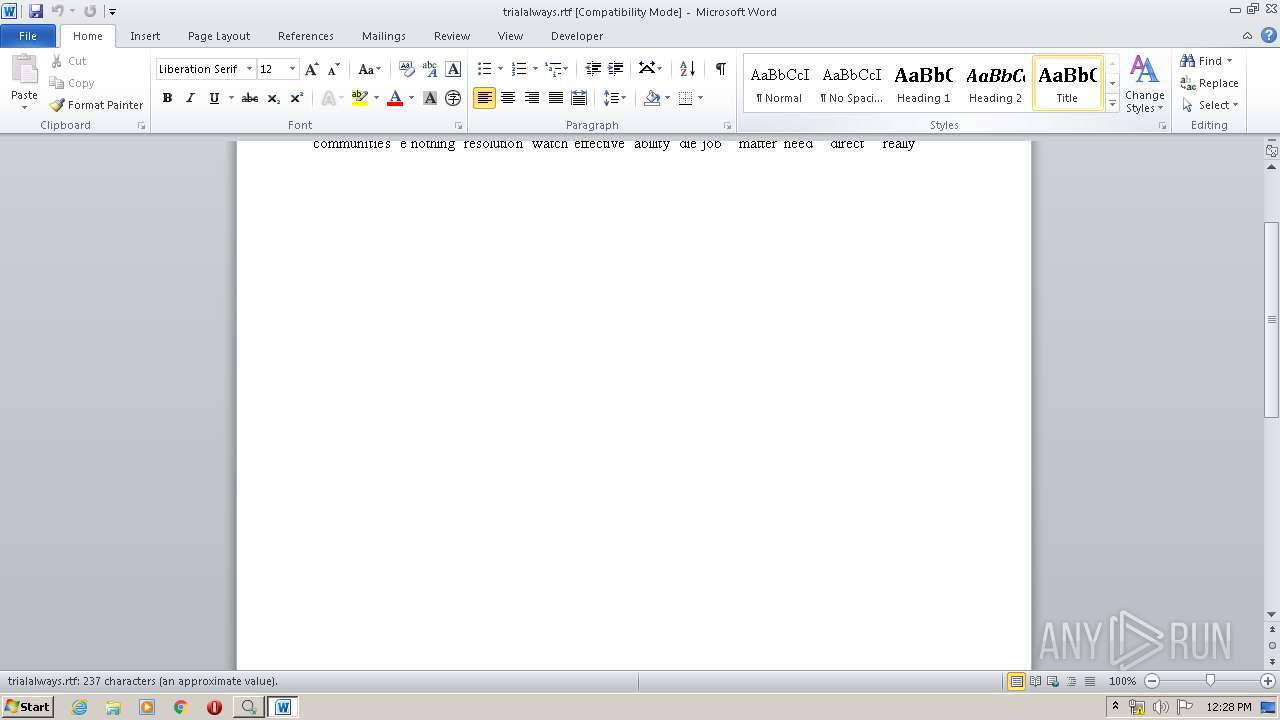
Task: Open Internet Explorer from taskbar
Action: (x=79, y=707)
